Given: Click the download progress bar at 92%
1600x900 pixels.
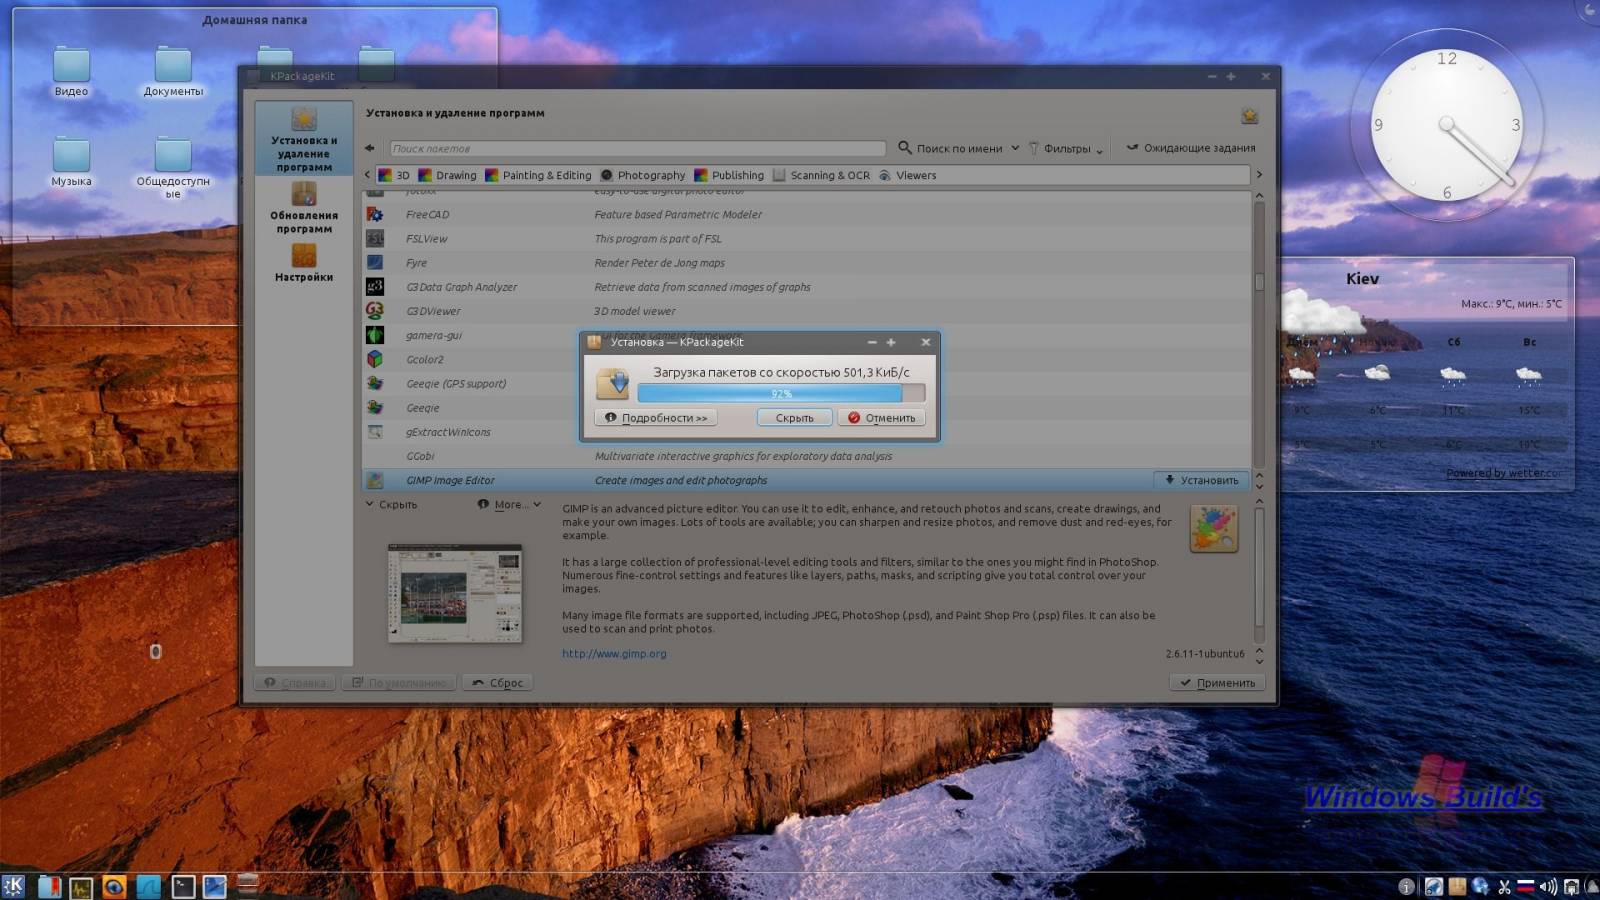Looking at the screenshot, I should click(x=781, y=393).
